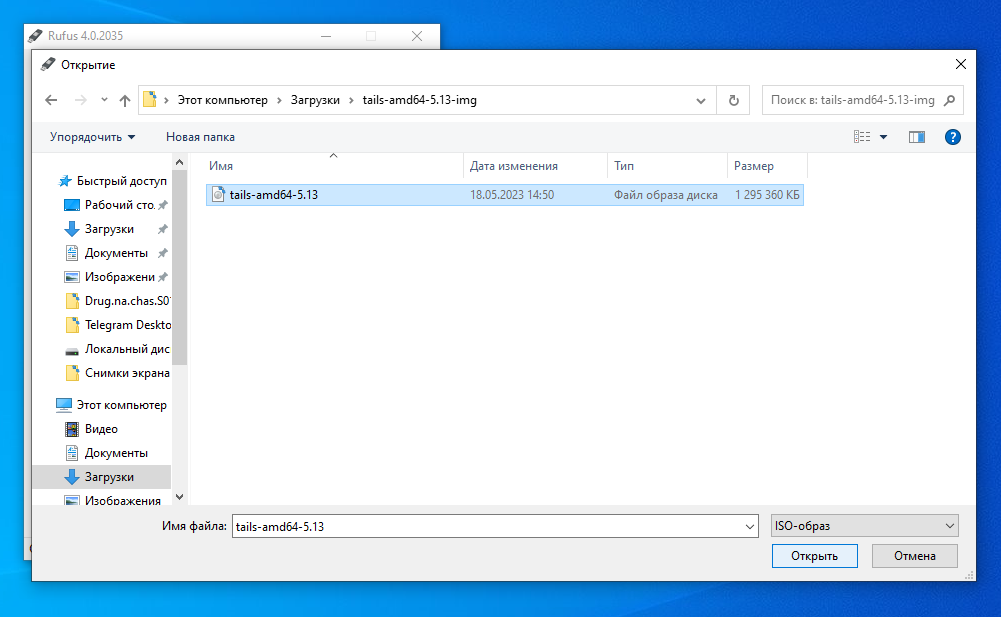1001x617 pixels.
Task: Expand the address bar history dropdown
Action: pyautogui.click(x=702, y=100)
